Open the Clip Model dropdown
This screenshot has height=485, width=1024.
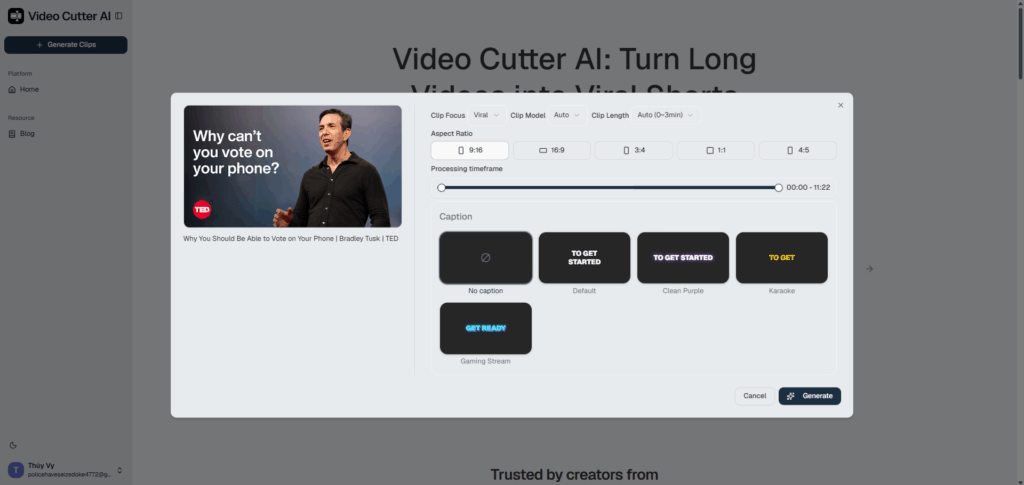coord(568,116)
